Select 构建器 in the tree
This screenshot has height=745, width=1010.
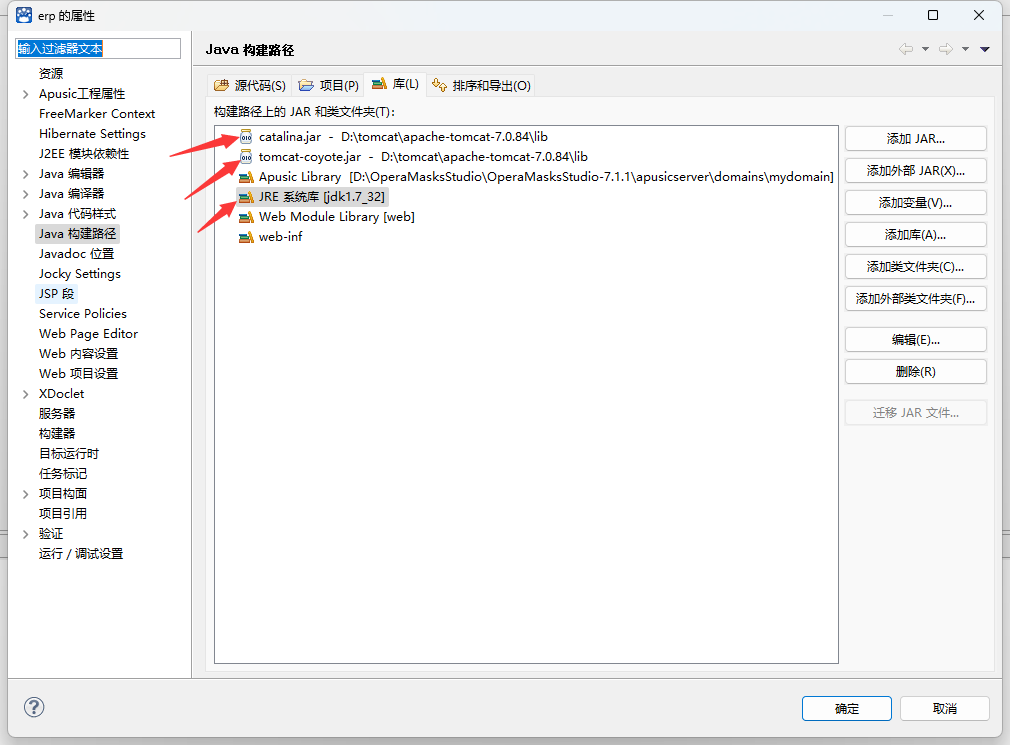pos(57,433)
